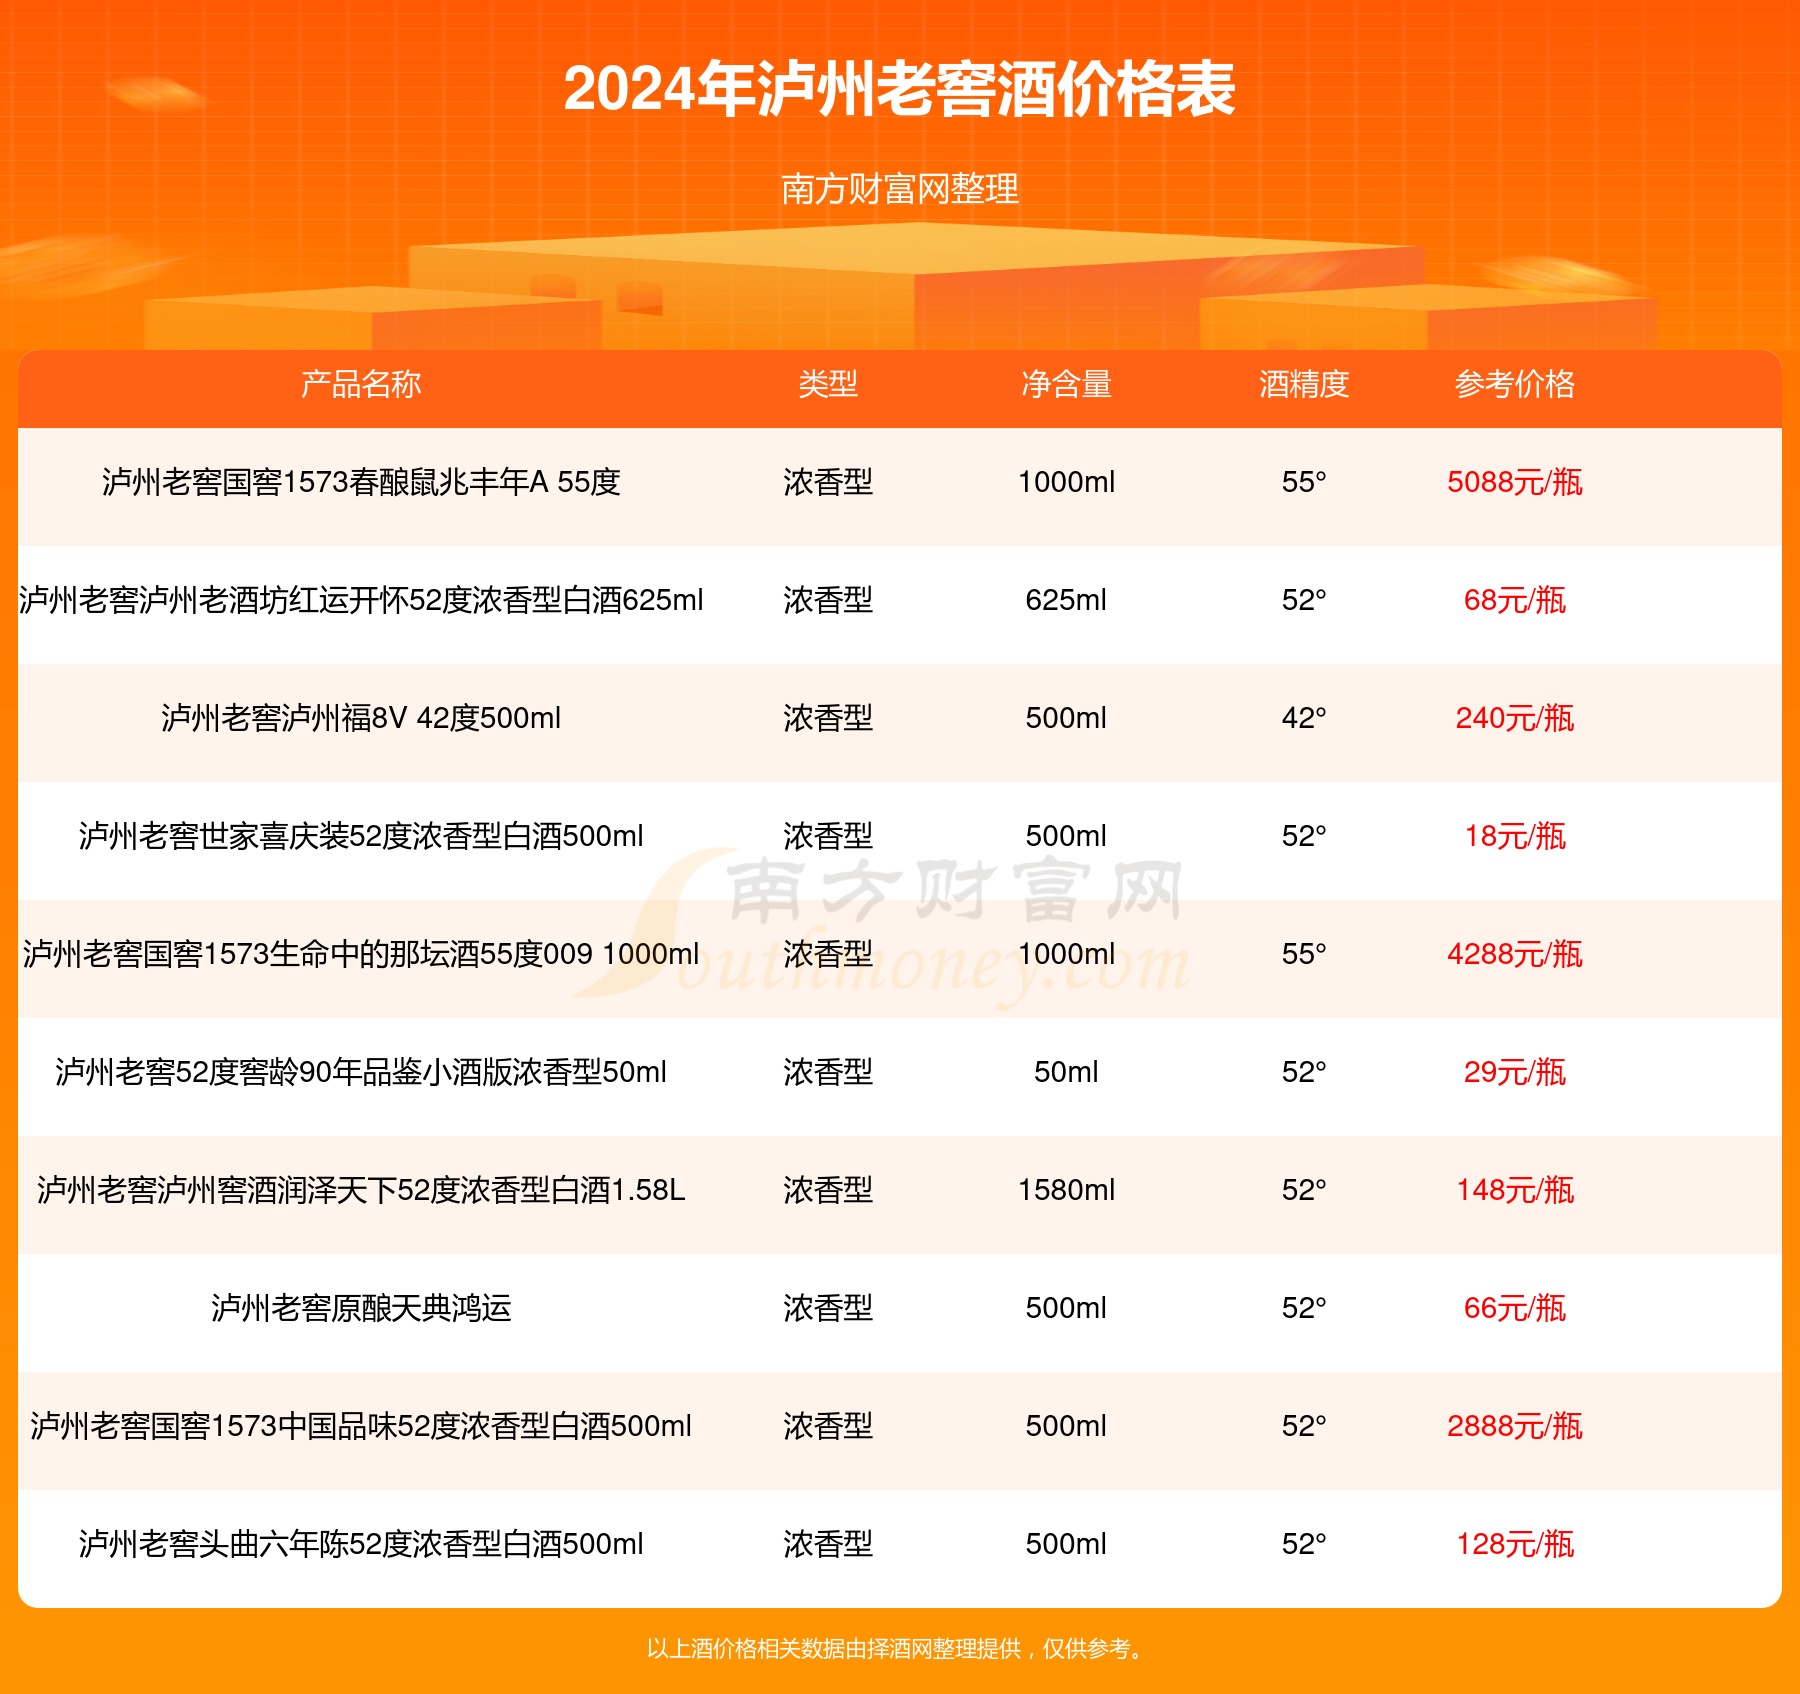Click the 42° alcohol cell
1800x1694 pixels.
click(1304, 718)
